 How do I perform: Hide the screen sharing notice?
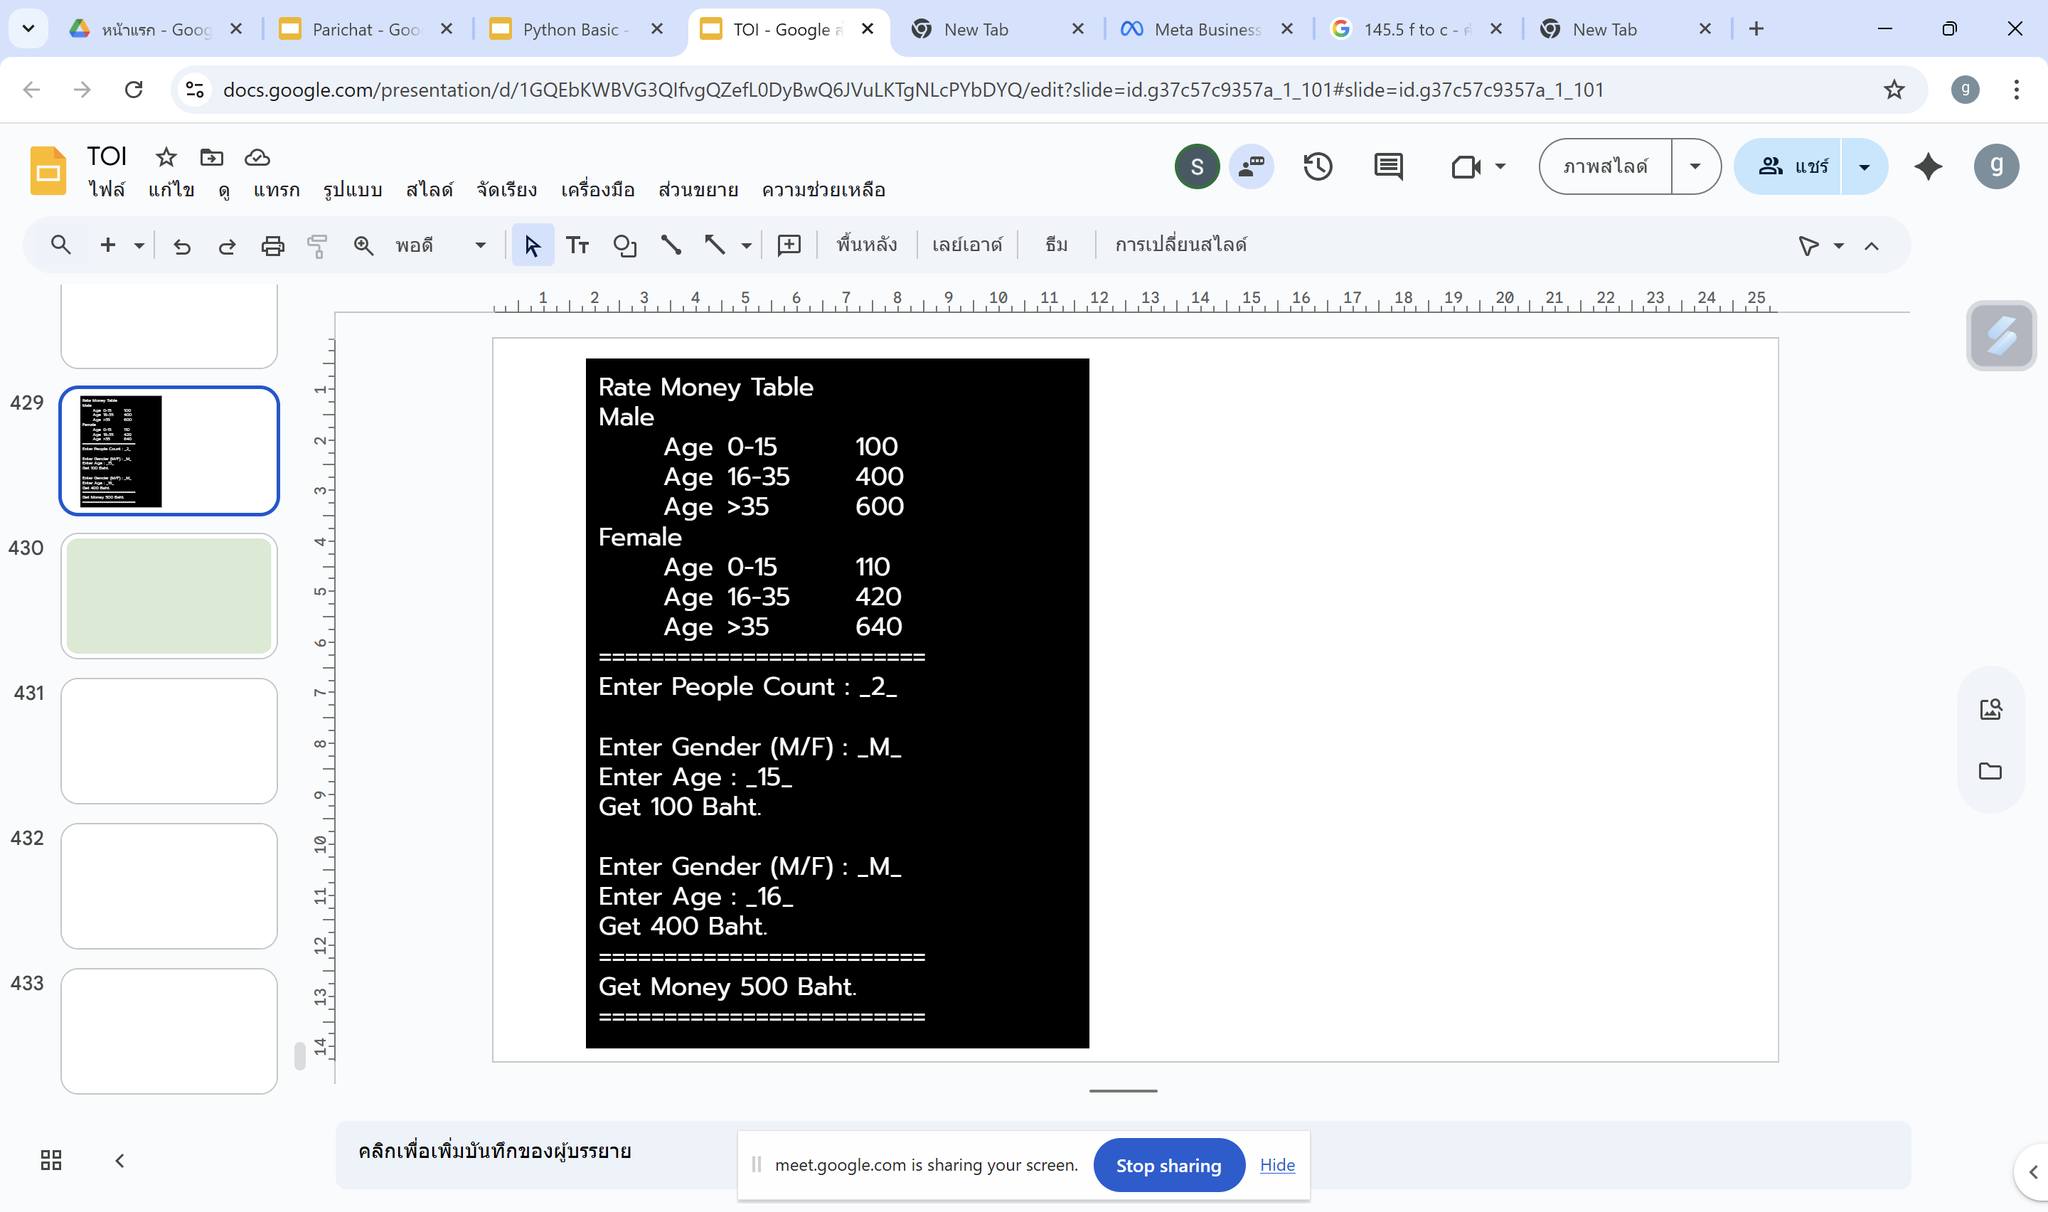1277,1165
